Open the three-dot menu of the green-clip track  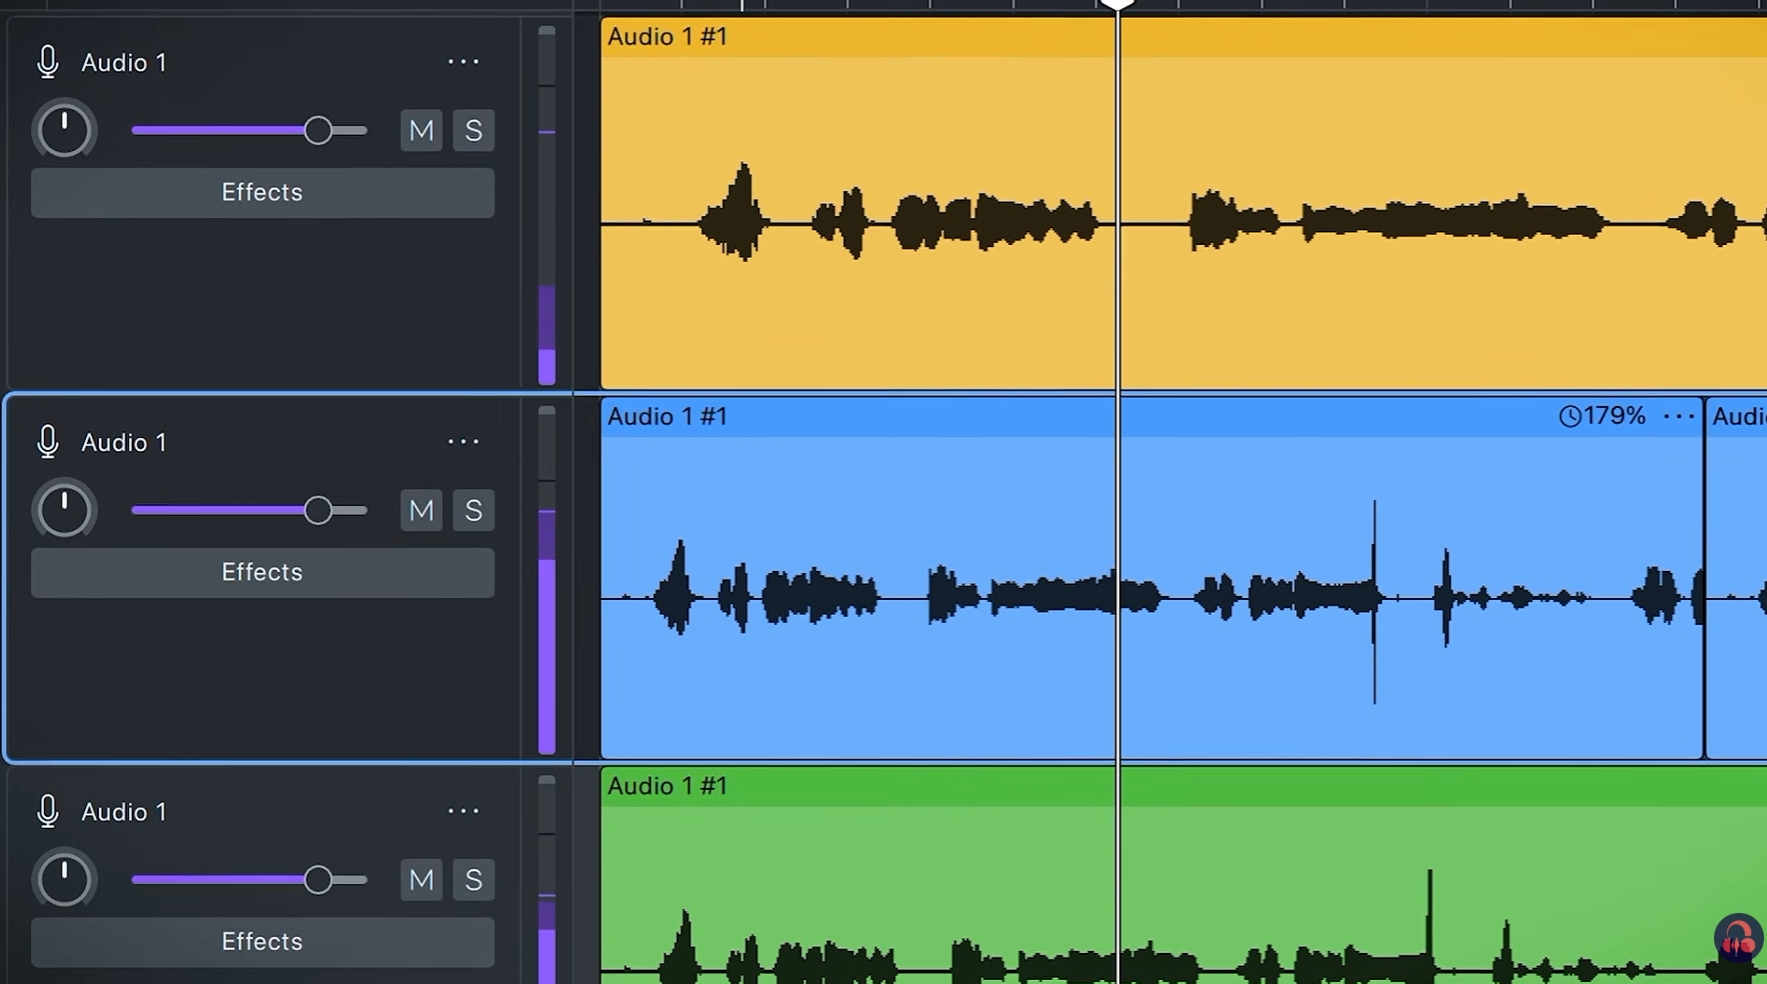click(463, 811)
